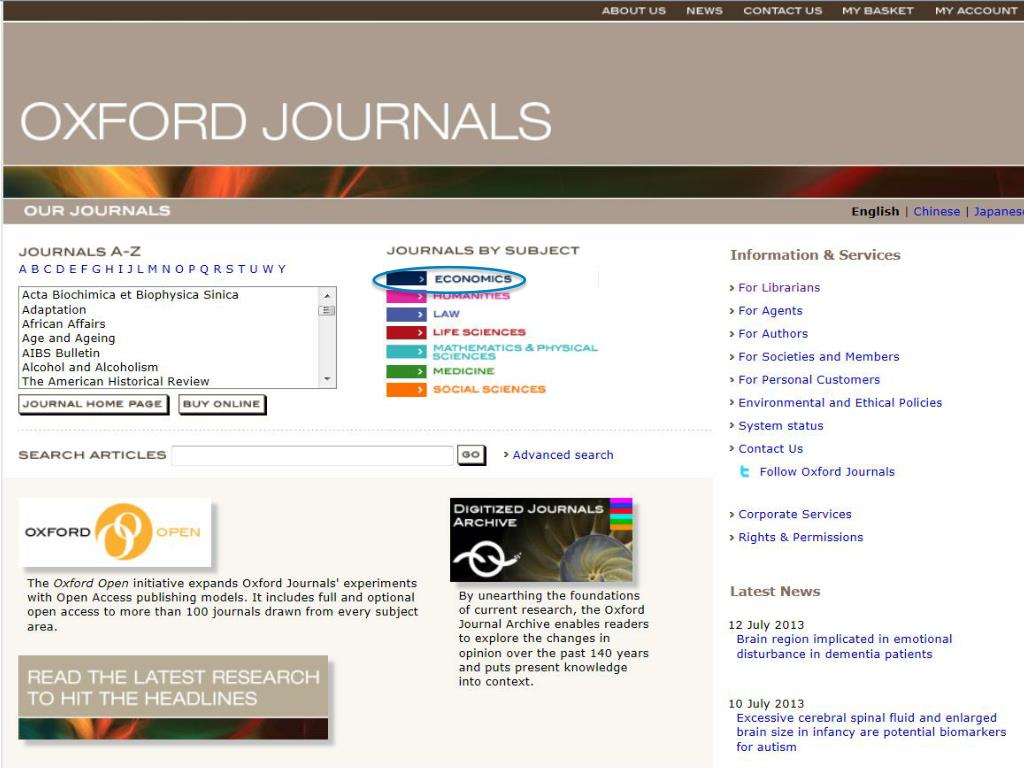1024x768 pixels.
Task: Jump to journals starting with A
Action: tap(23, 269)
